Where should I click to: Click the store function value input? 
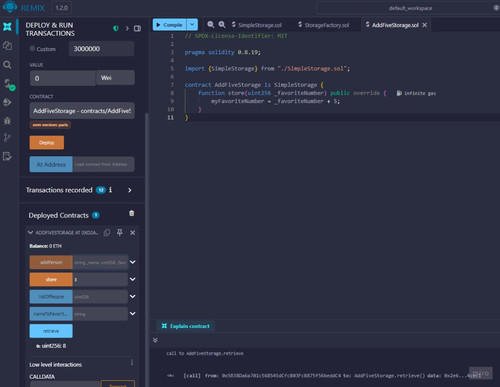tap(100, 279)
